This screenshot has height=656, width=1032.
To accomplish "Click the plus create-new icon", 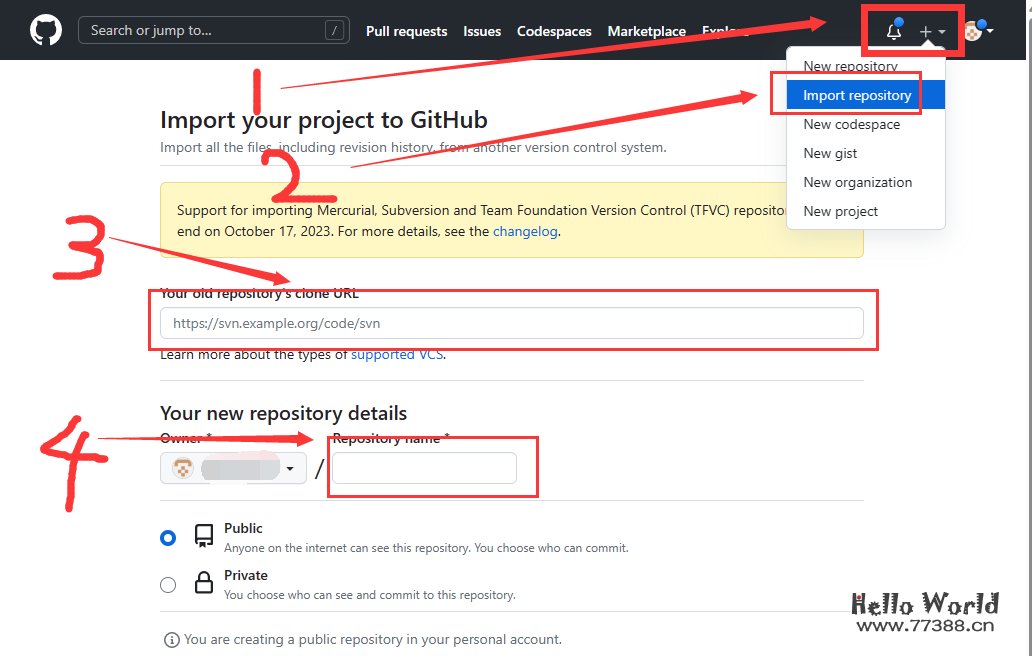I will [x=927, y=32].
